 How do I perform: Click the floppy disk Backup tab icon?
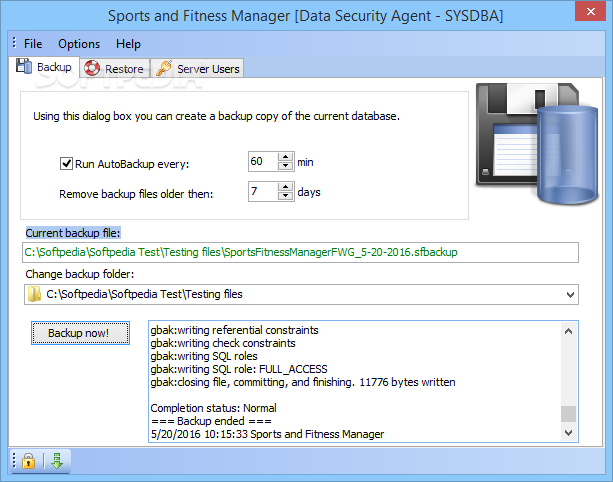tap(24, 66)
